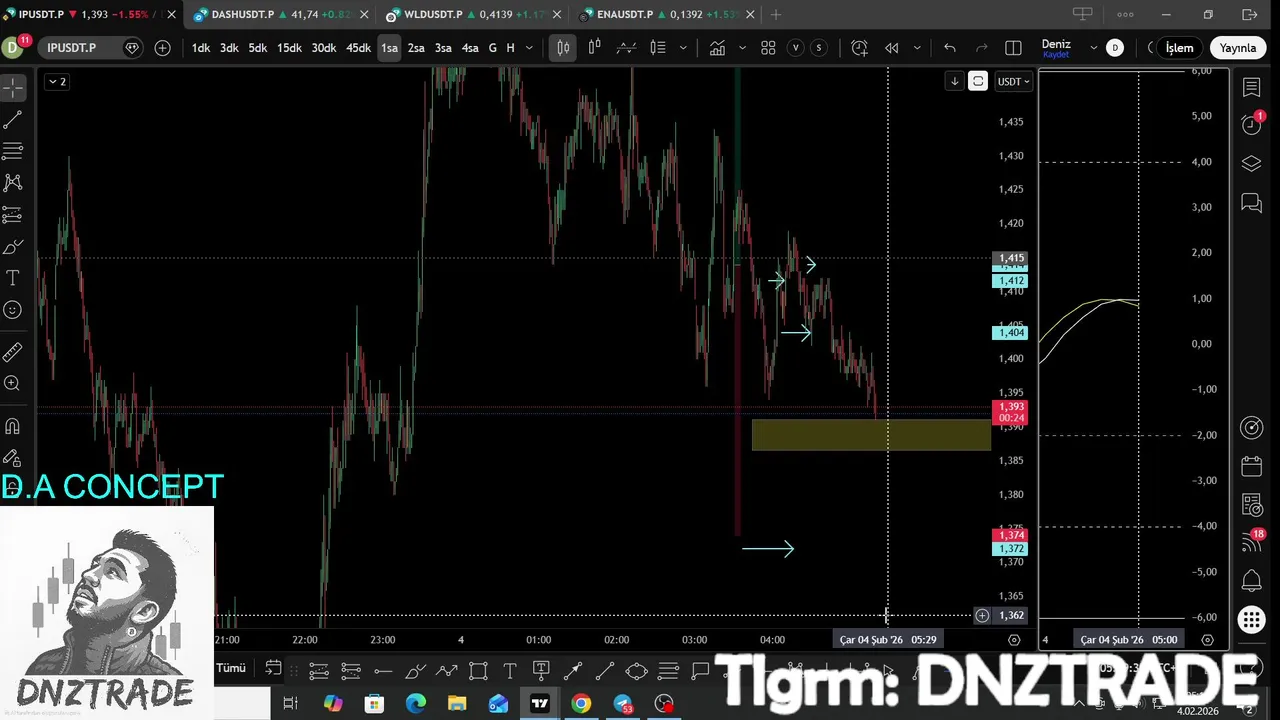The height and width of the screenshot is (720, 1280).
Task: Open the apps grid in the right sidebar
Action: pos(1251,620)
